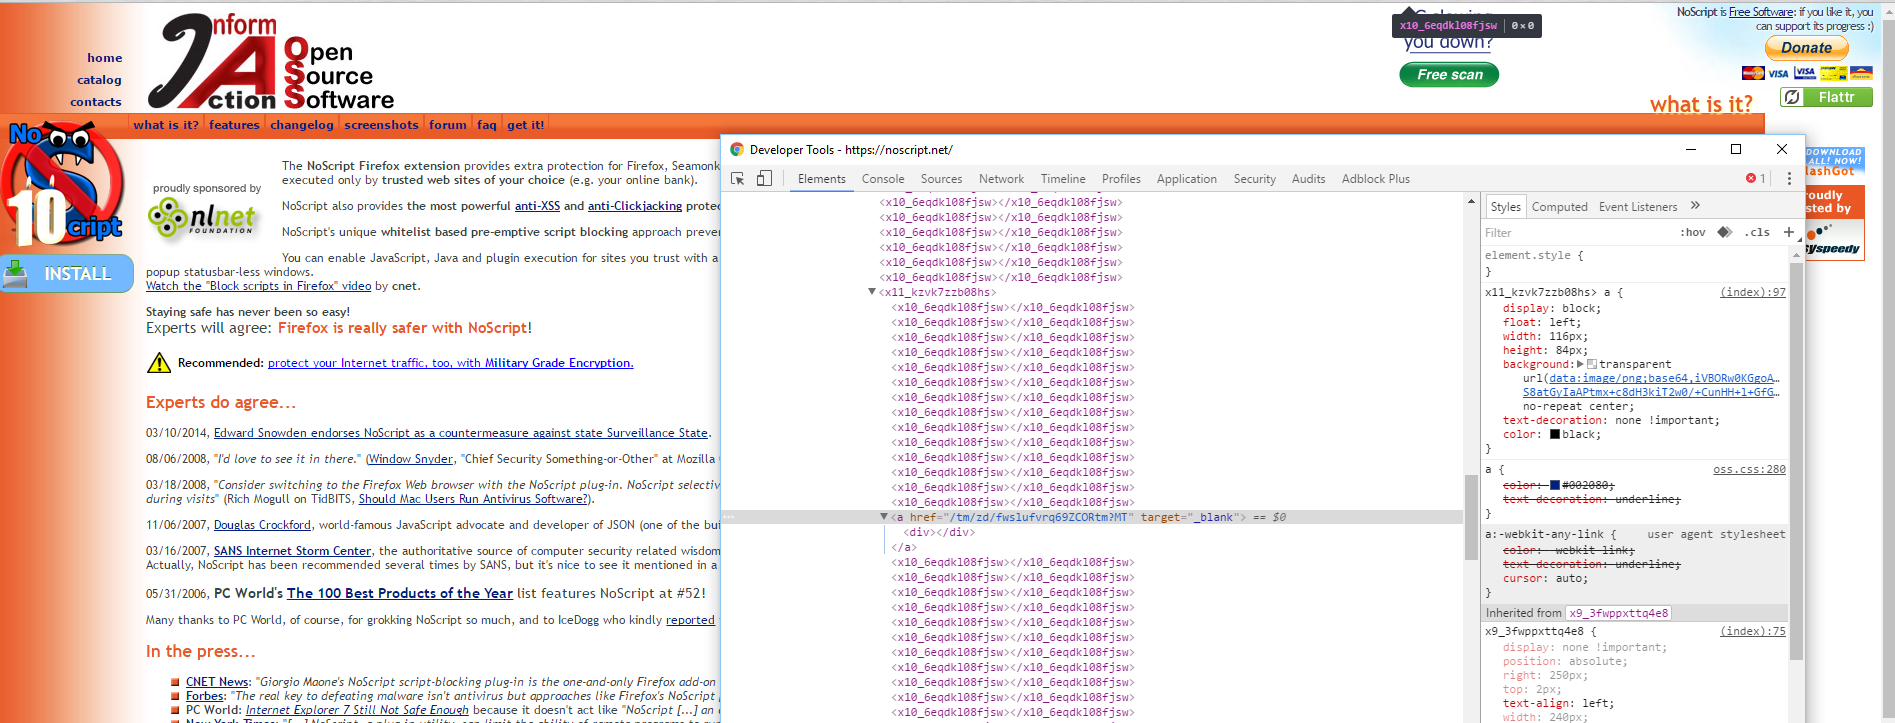Click the x9_3fwppxttq4e8 inherited-from link
1895x723 pixels.
1618,613
